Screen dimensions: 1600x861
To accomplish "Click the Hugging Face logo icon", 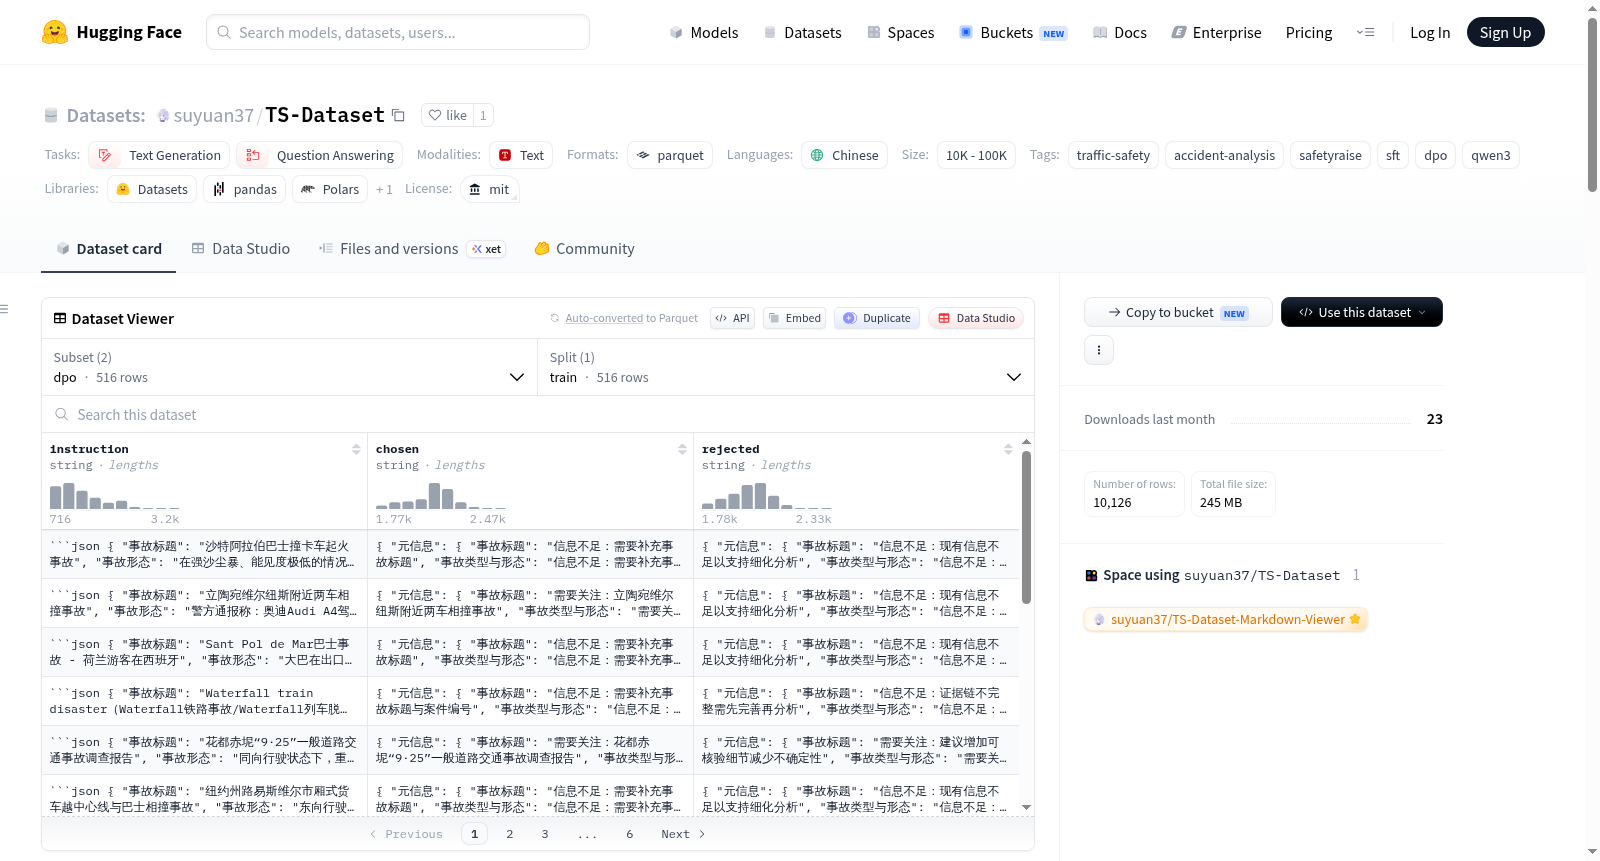I will pyautogui.click(x=55, y=32).
